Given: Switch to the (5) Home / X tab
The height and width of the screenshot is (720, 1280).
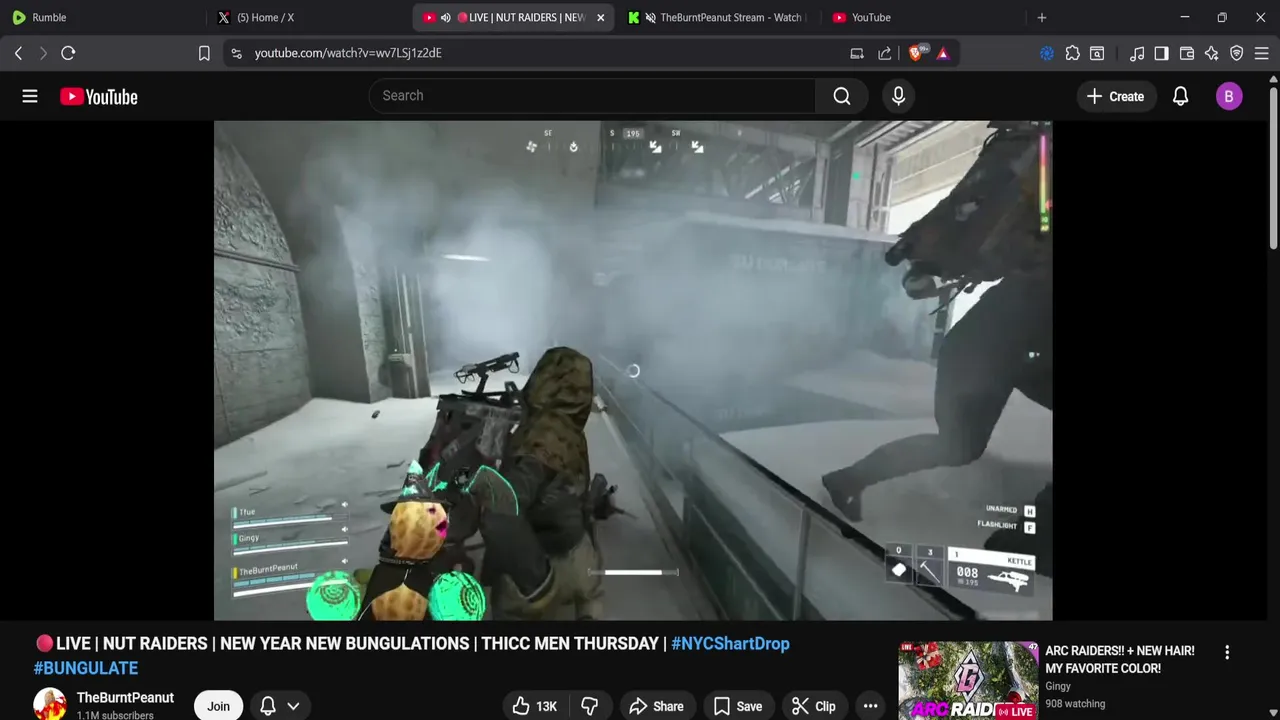Looking at the screenshot, I should coord(310,17).
